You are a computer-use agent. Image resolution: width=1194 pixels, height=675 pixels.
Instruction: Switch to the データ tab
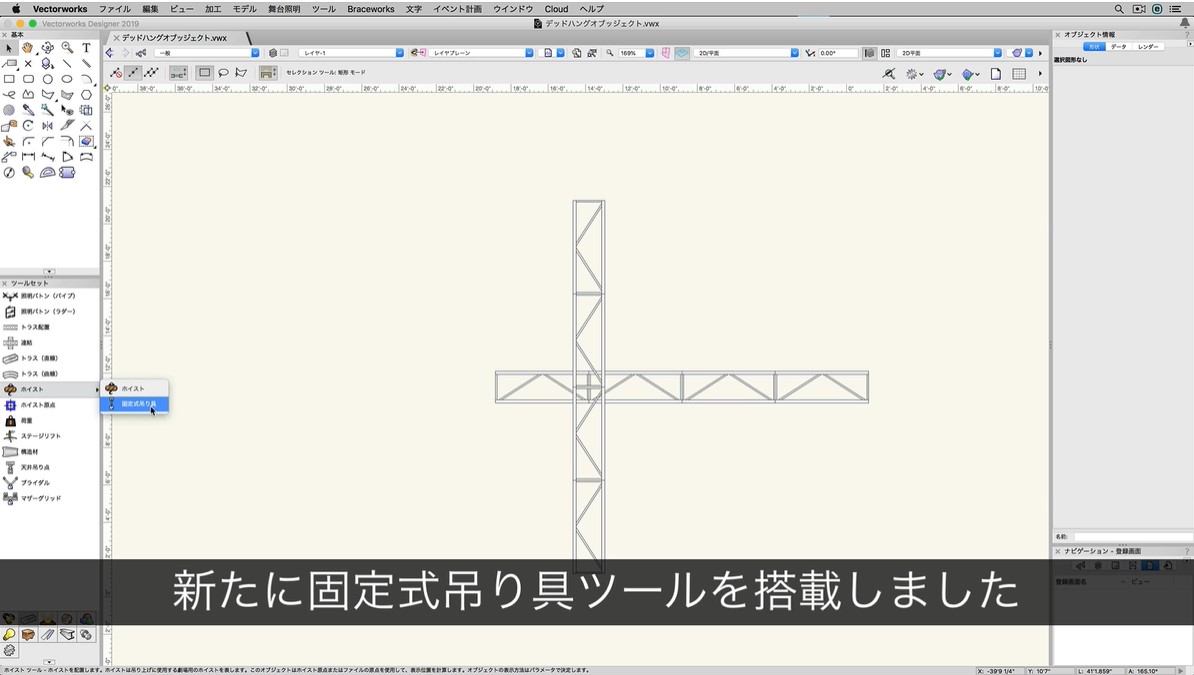click(1118, 47)
